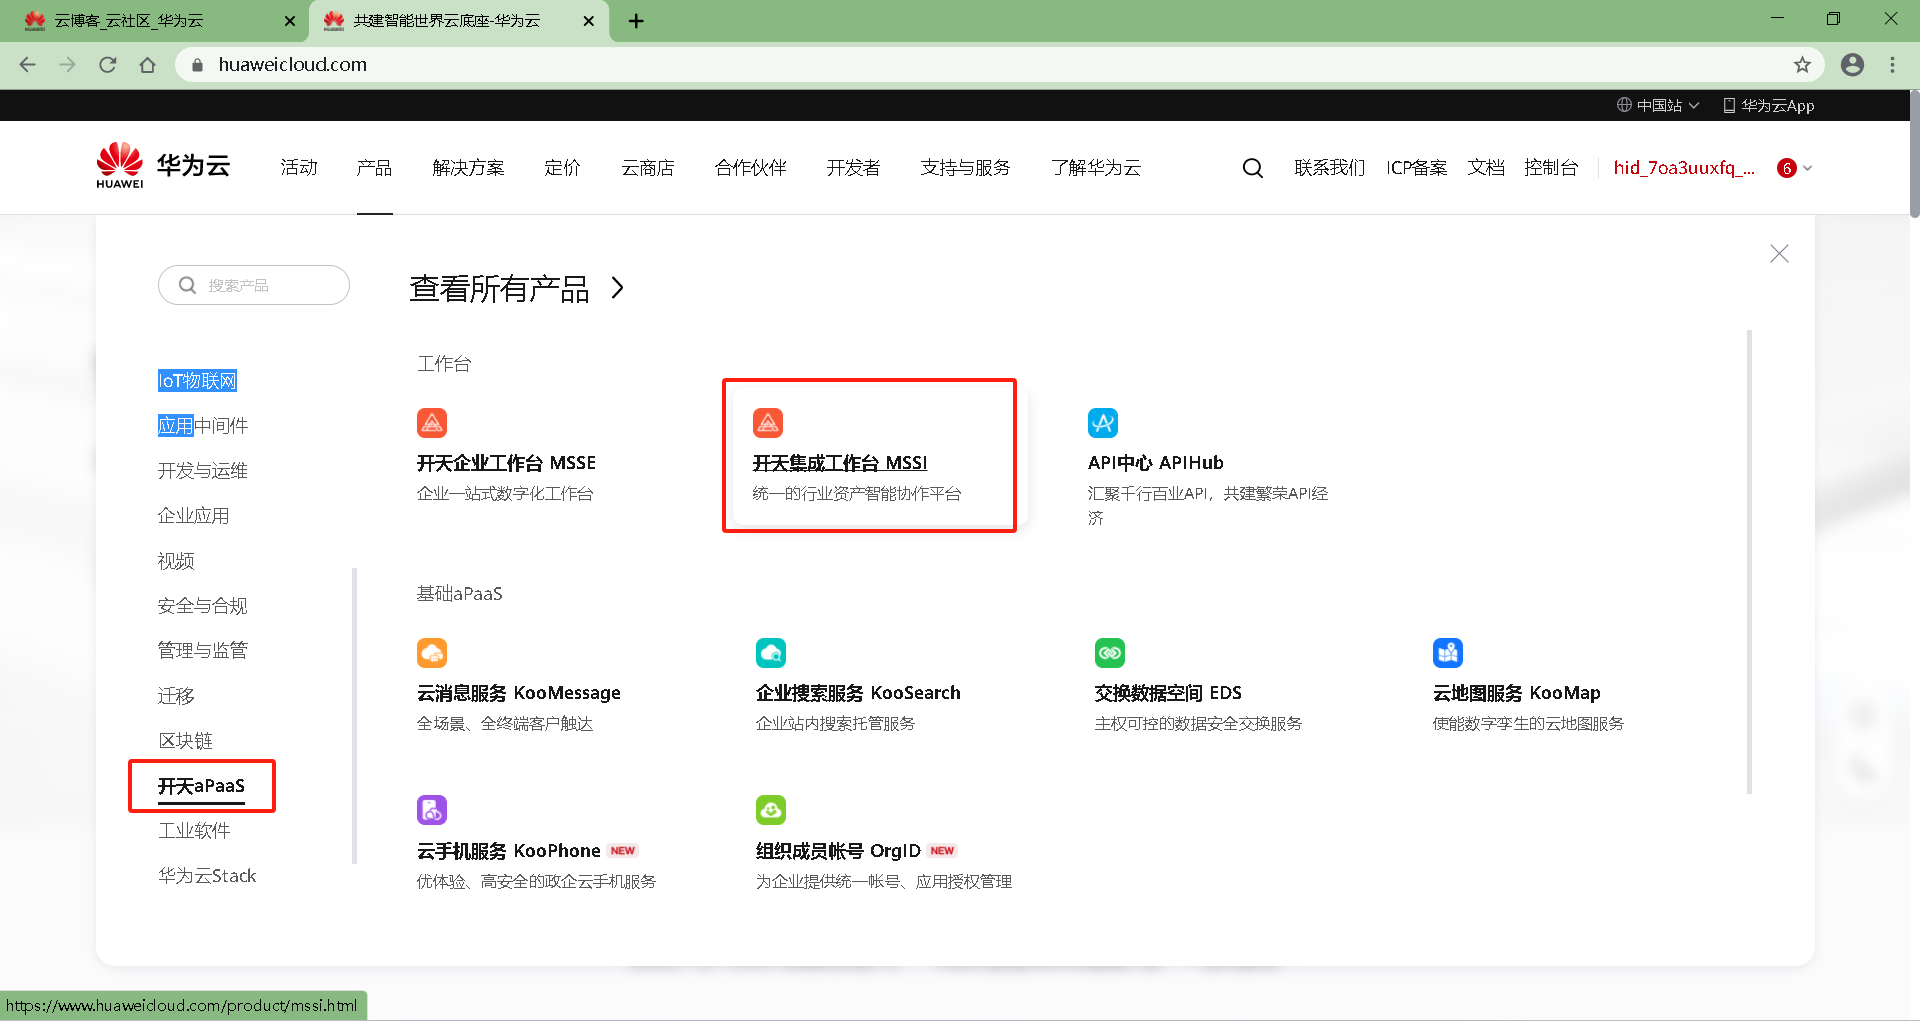This screenshot has height=1021, width=1920.
Task: Click the 云手机服务 KooPhone icon
Action: (432, 810)
